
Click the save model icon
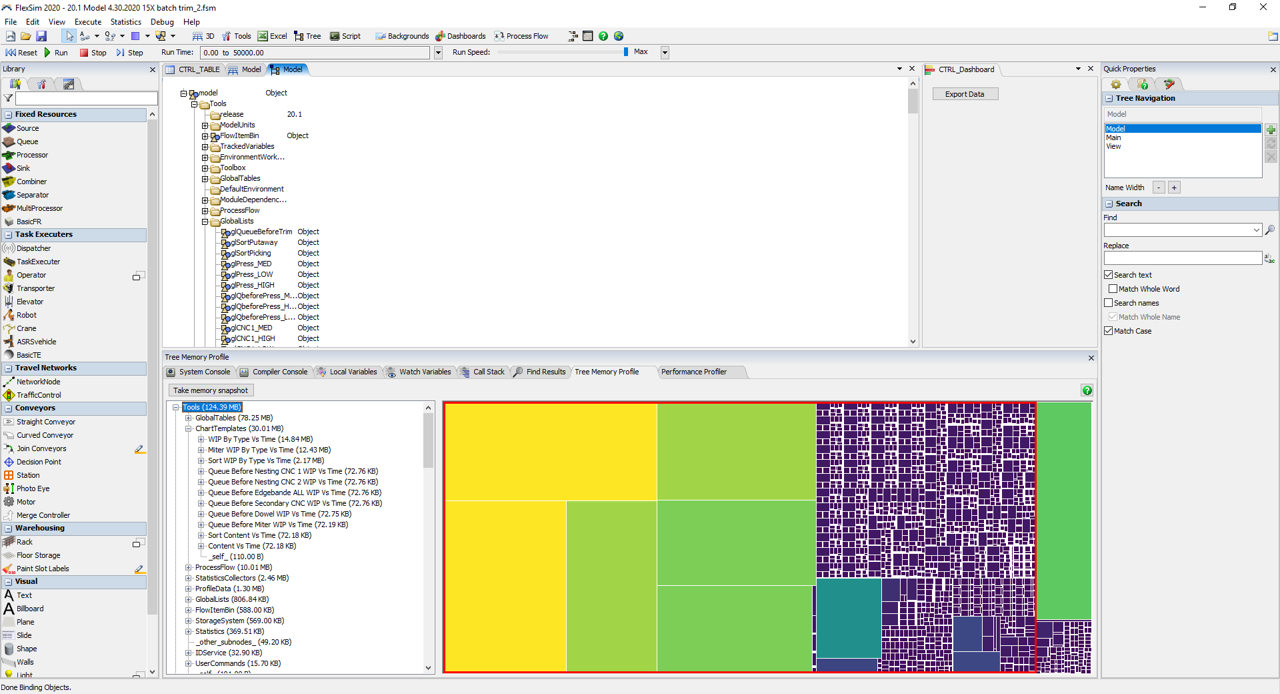(41, 36)
